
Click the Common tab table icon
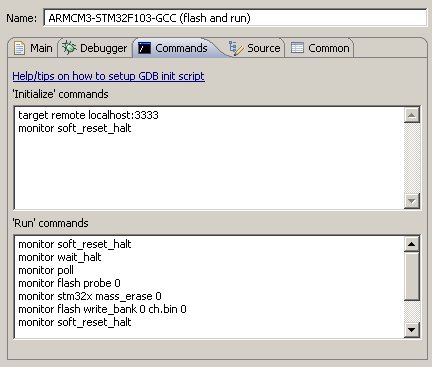[297, 48]
